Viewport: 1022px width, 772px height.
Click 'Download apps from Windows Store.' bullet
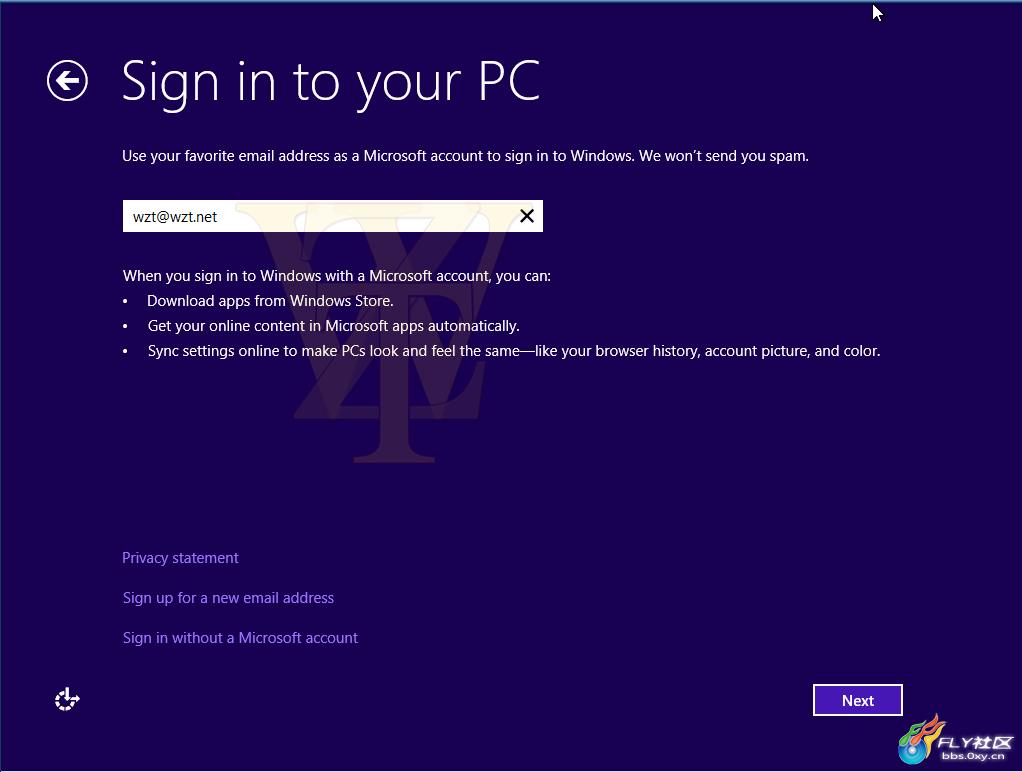[x=270, y=301]
